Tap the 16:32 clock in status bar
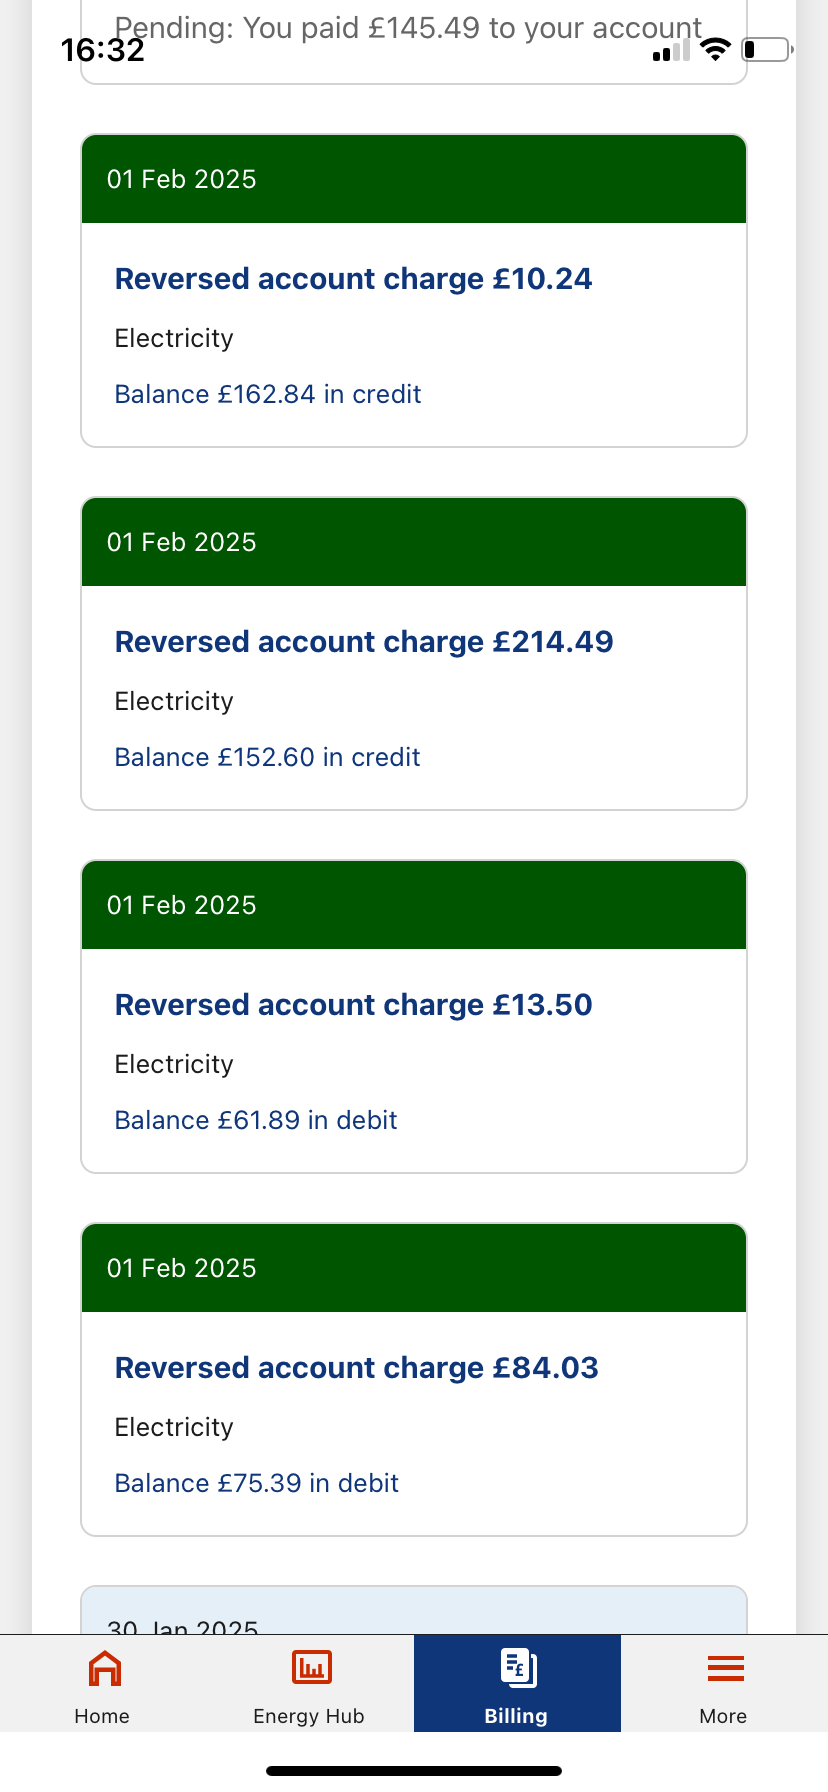This screenshot has width=828, height=1792. click(x=102, y=50)
